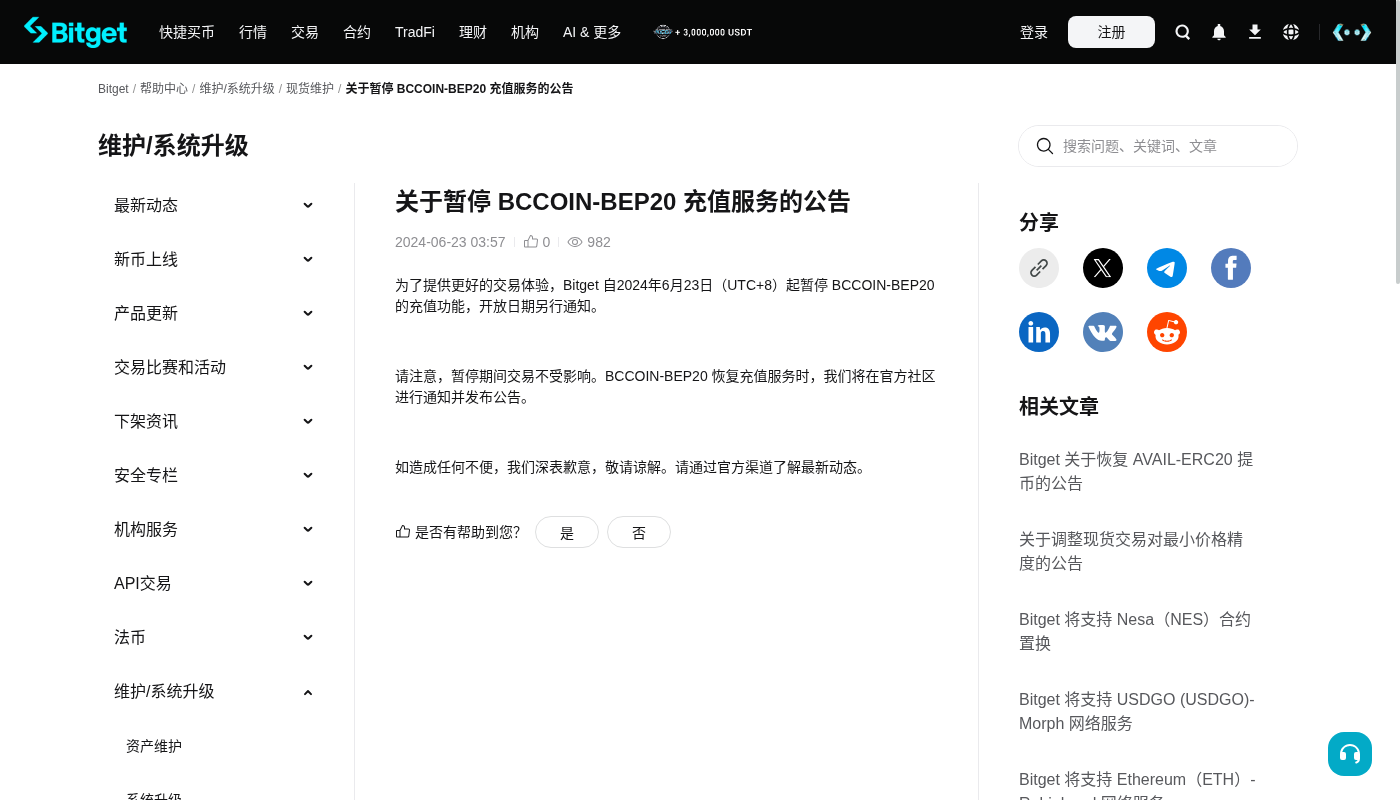Answer 否 to the helpful question
Viewport: 1400px width, 800px height.
[x=639, y=532]
